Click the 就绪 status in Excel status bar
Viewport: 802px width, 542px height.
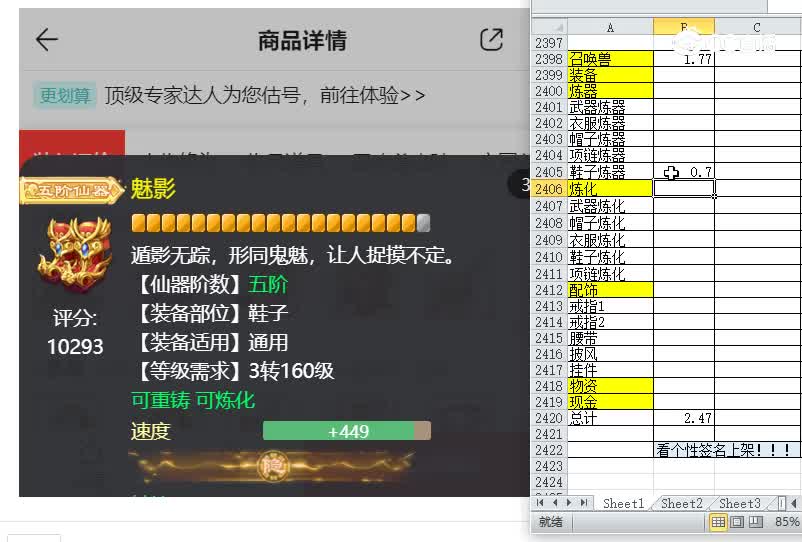[550, 522]
